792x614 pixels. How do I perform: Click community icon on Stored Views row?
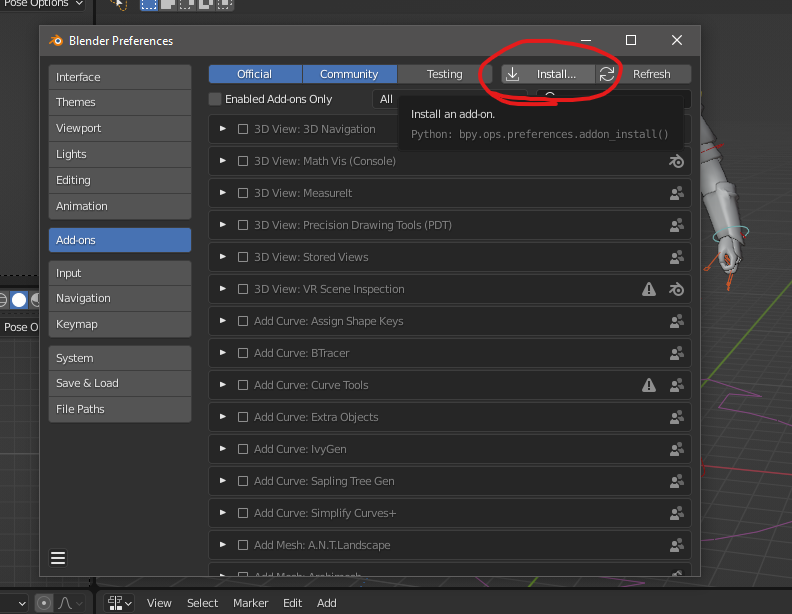676,257
